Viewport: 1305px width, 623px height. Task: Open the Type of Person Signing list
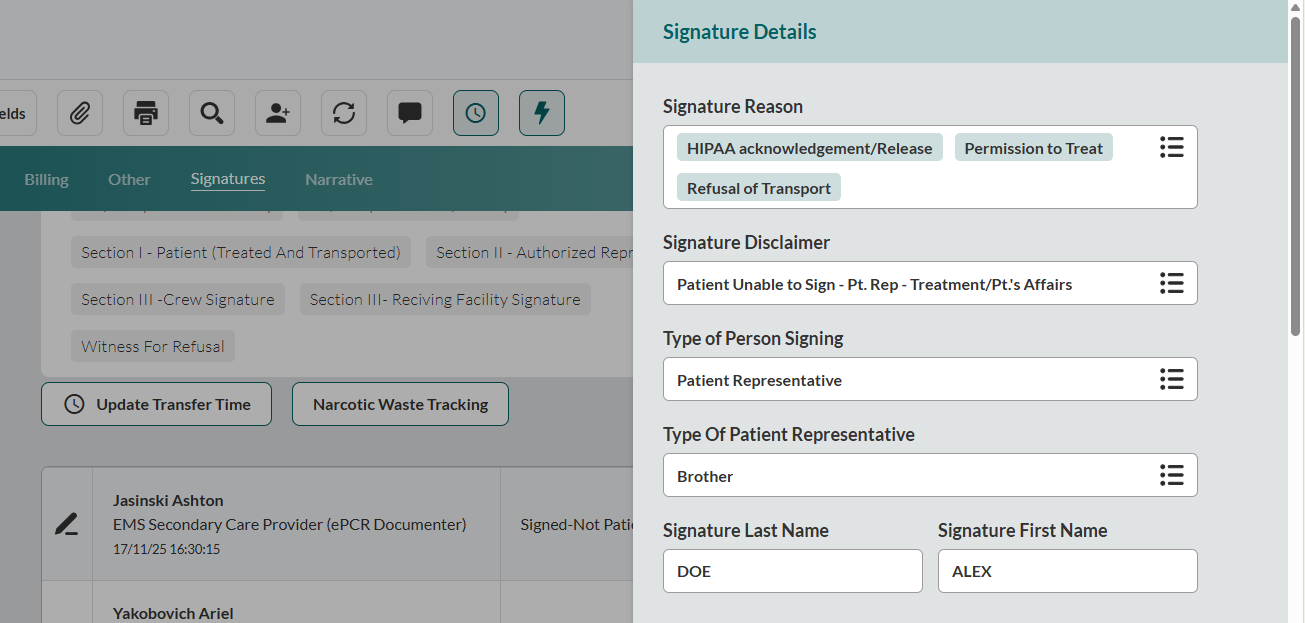click(1171, 379)
